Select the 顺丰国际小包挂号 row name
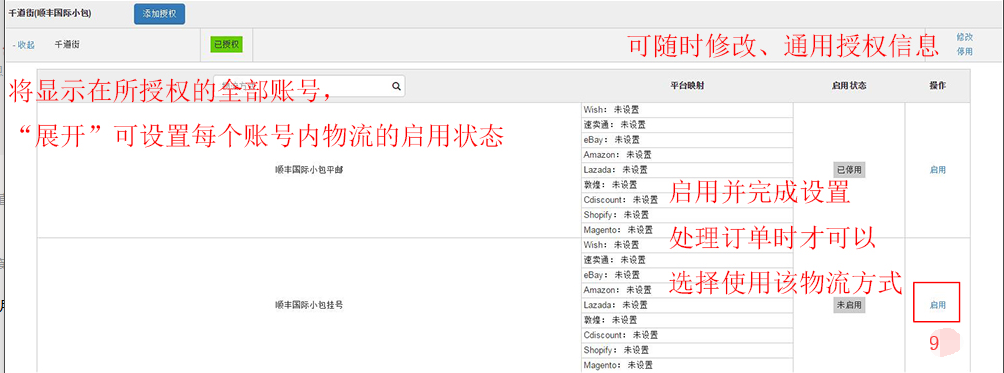The width and height of the screenshot is (1004, 373). (309, 305)
